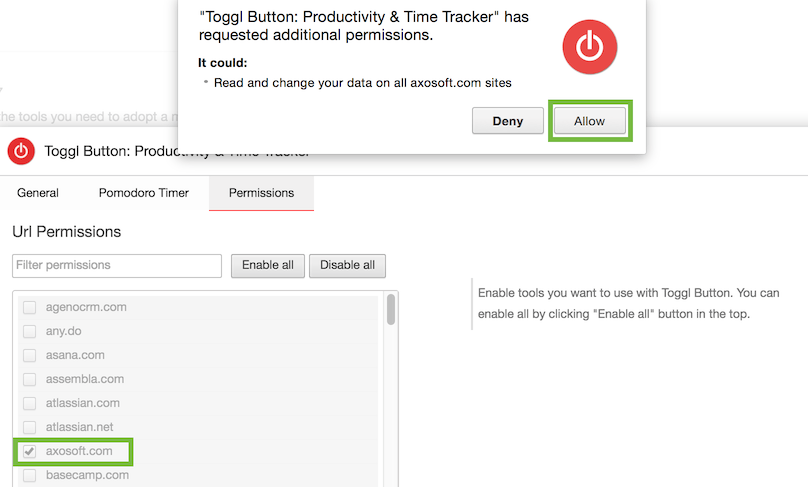Uncheck the axosoft.com checkbox
The height and width of the screenshot is (487, 808).
pos(29,451)
